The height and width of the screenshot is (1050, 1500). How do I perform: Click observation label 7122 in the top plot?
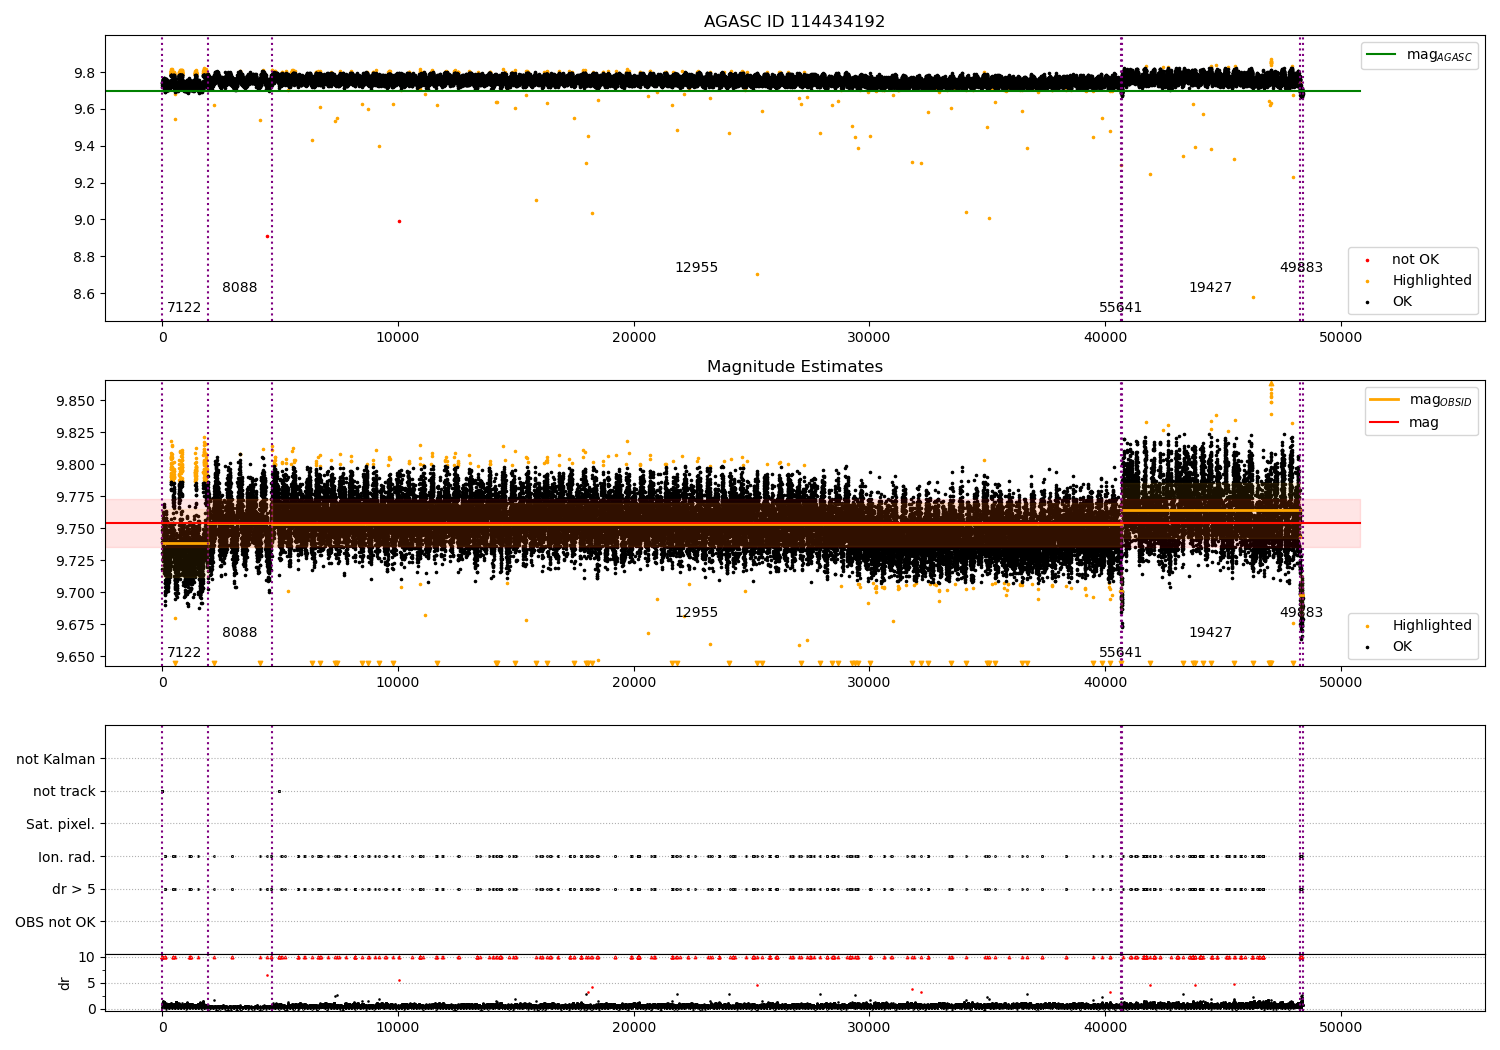pos(184,307)
